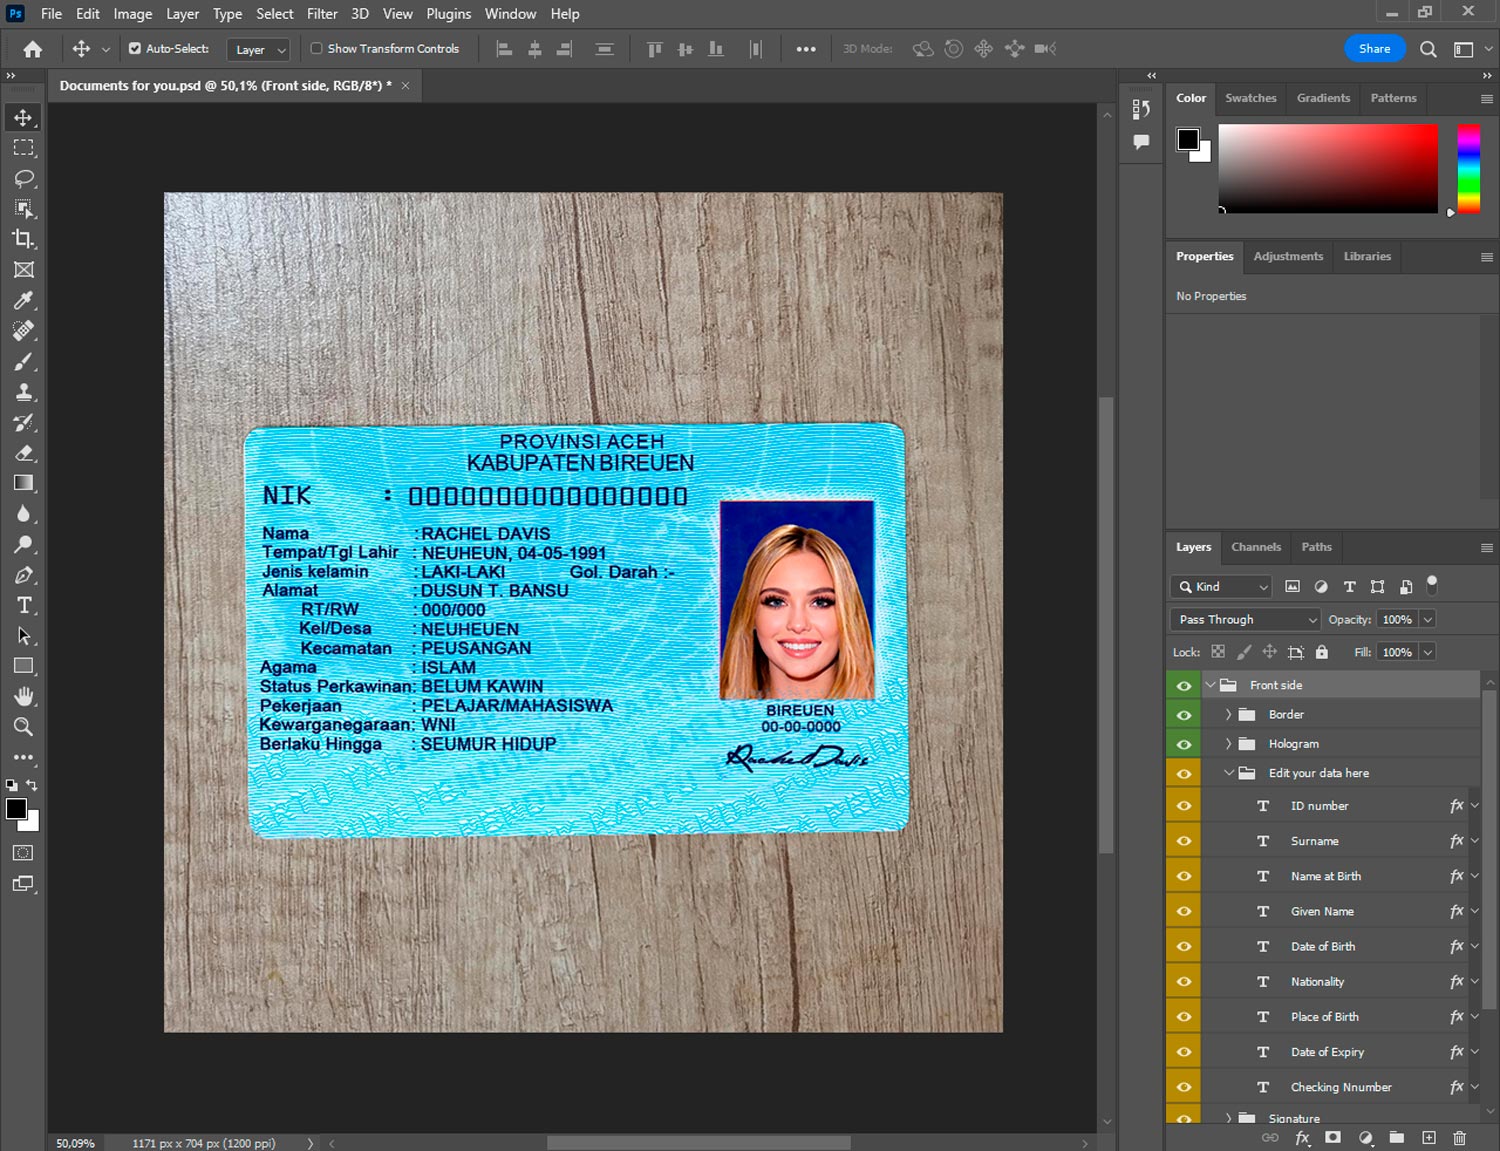The width and height of the screenshot is (1500, 1151).
Task: Open the Pass Through blend mode dropdown
Action: pyautogui.click(x=1246, y=620)
